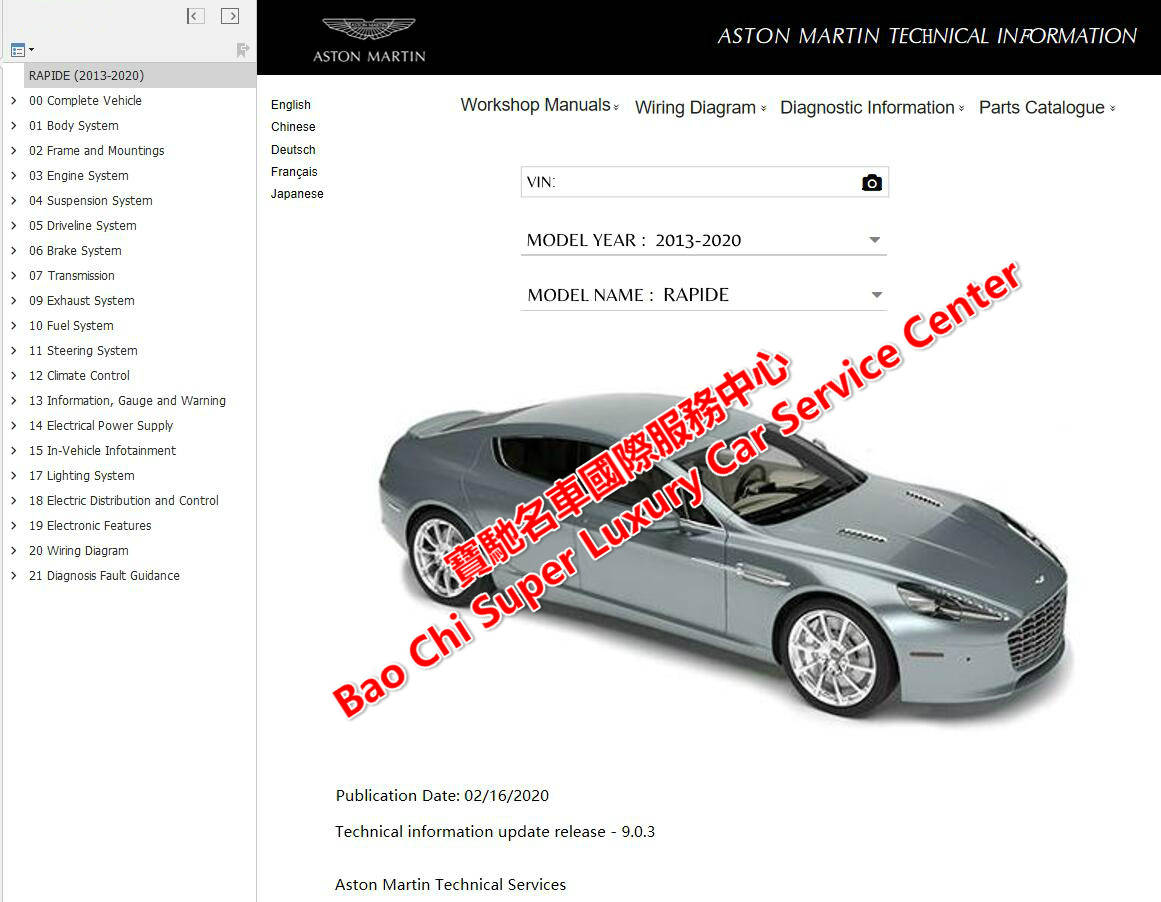This screenshot has height=902, width=1161.
Task: Click 'Technical information update release - 9.0.3' text
Action: [x=495, y=832]
